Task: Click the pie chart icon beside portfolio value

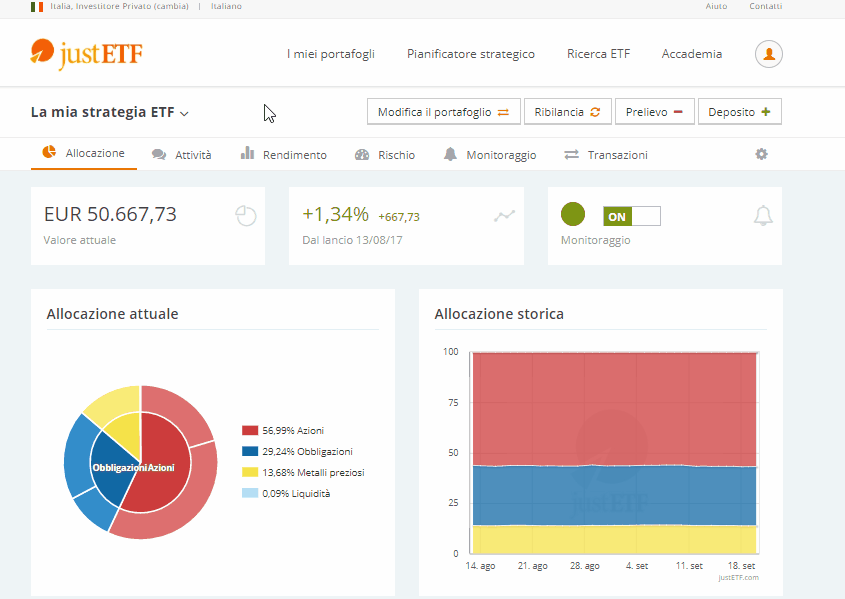Action: (246, 216)
